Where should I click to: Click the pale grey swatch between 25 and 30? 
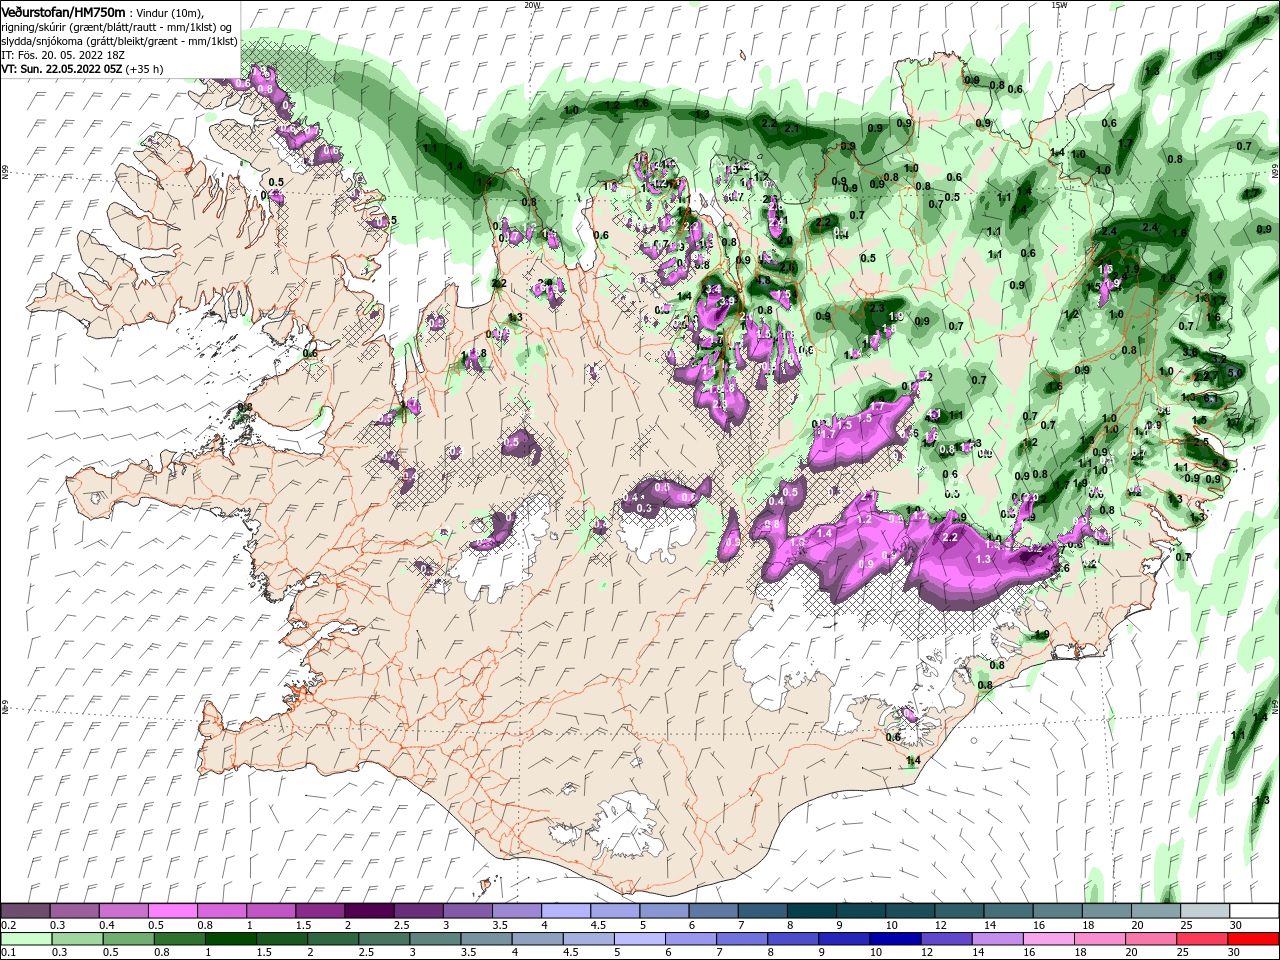pos(1203,911)
